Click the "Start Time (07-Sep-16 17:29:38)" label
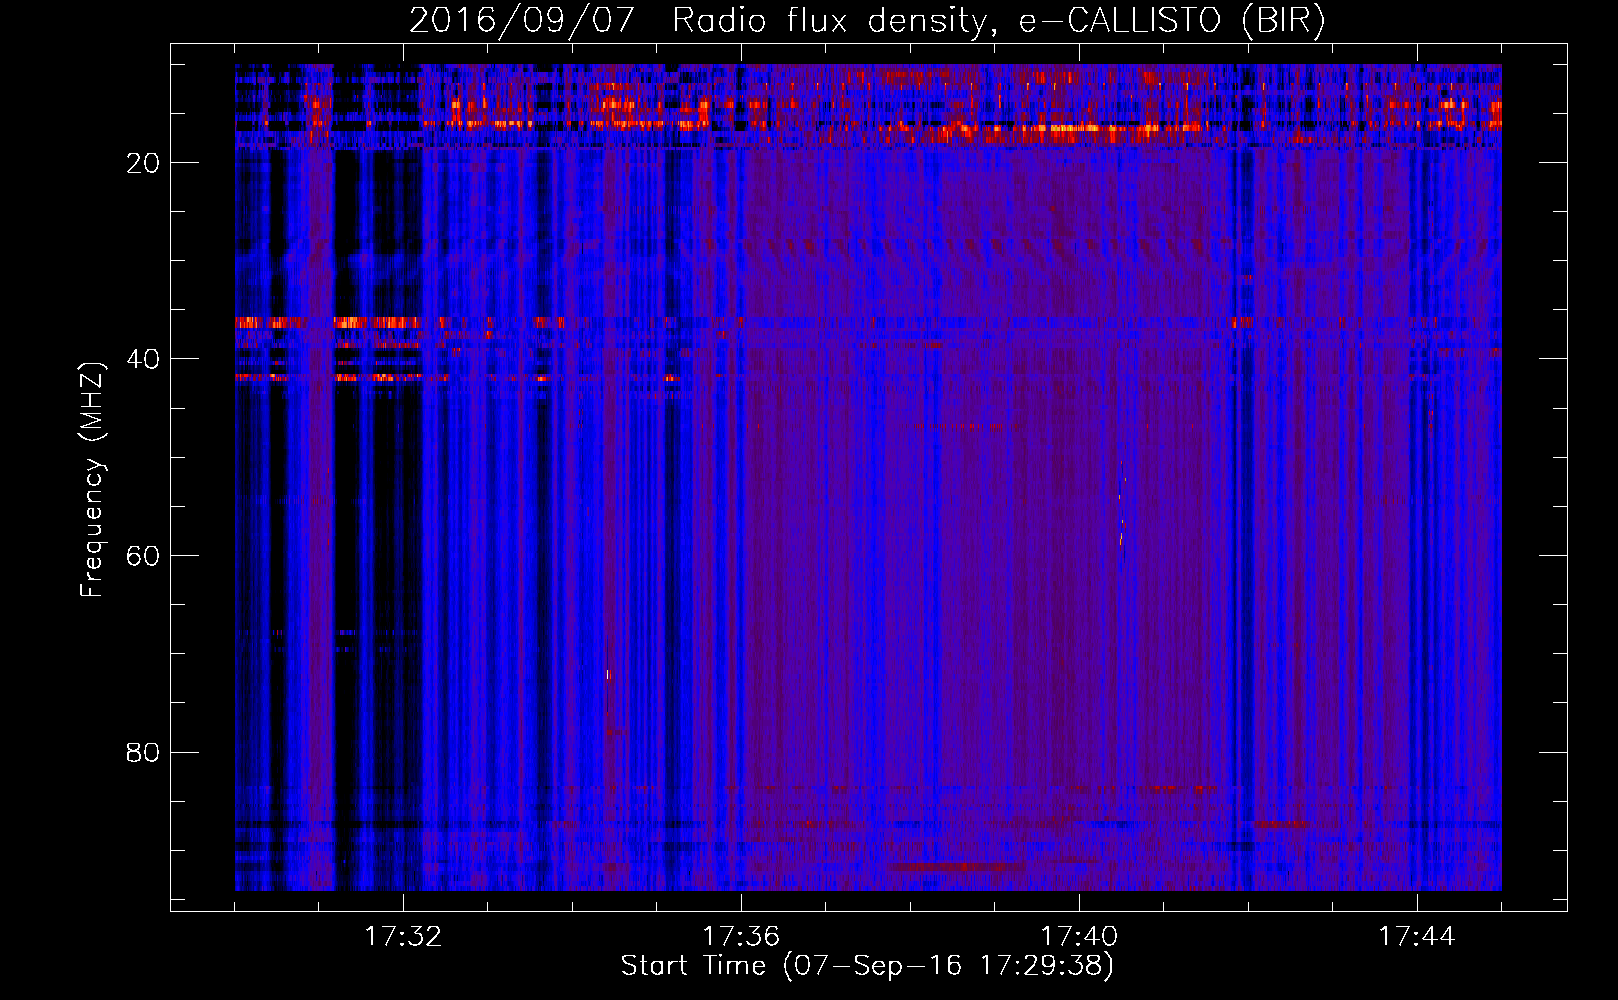1618x1000 pixels. point(867,966)
